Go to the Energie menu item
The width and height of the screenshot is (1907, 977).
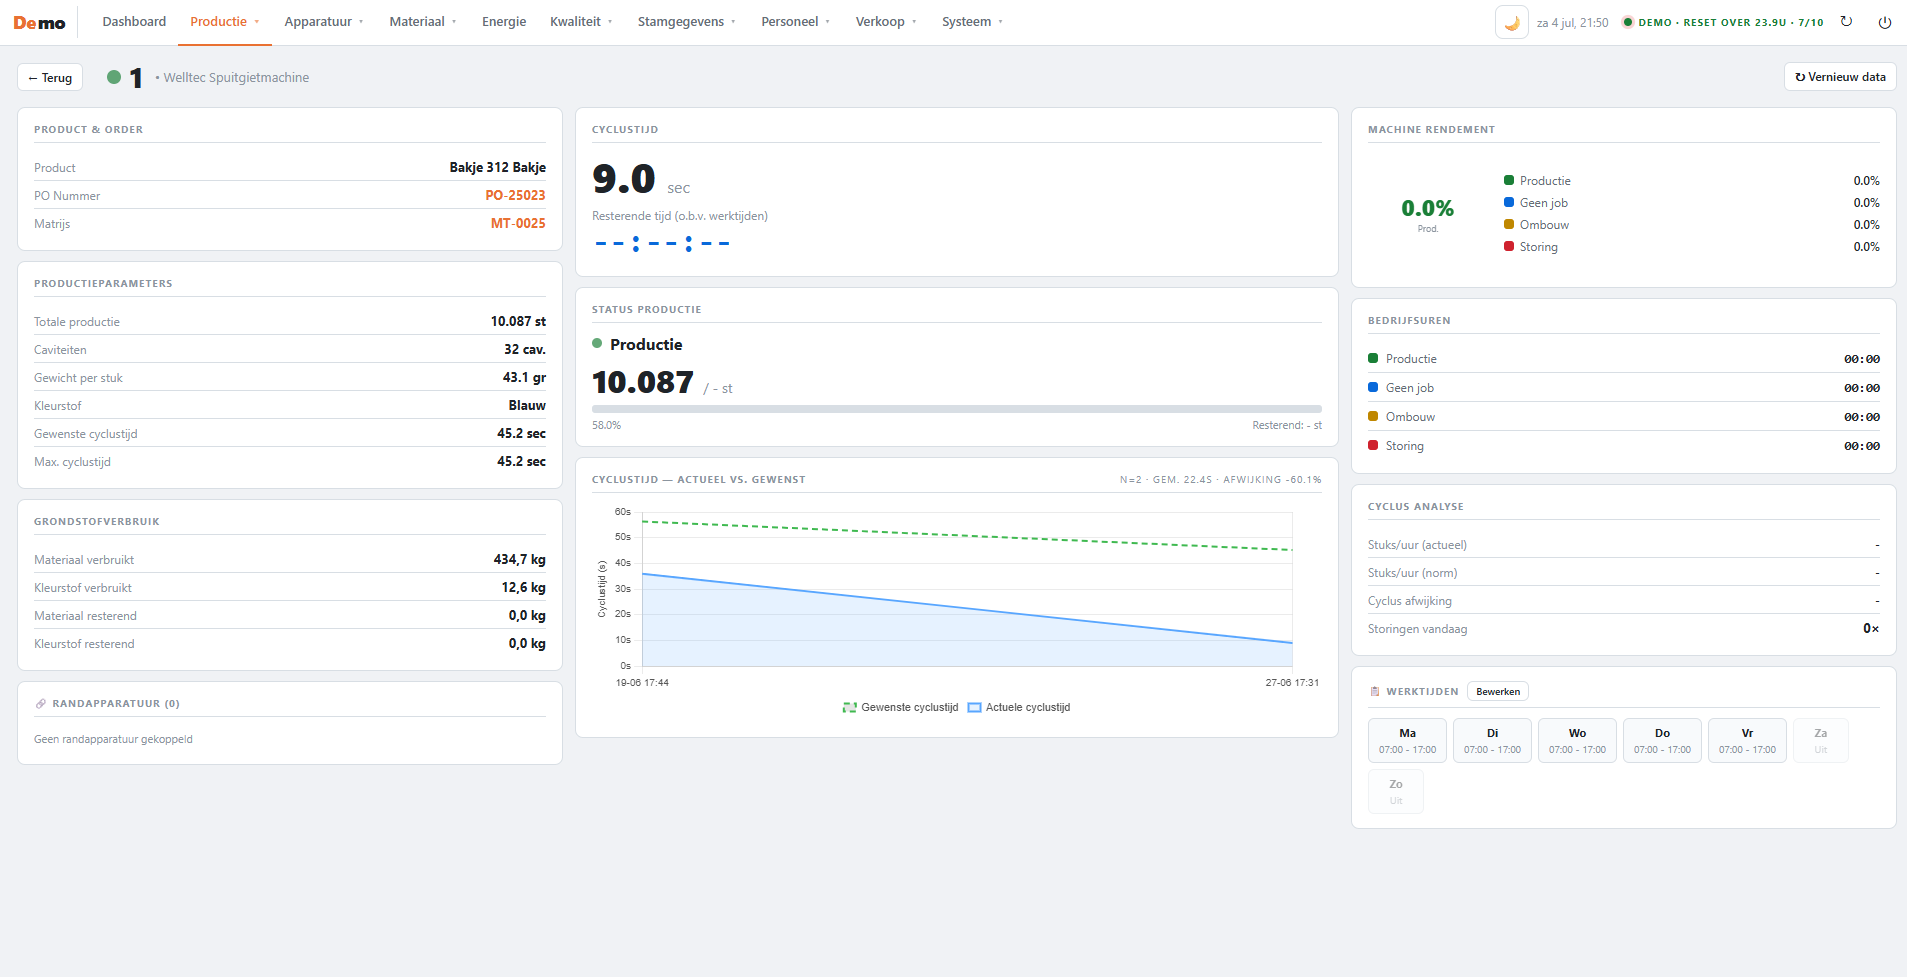coord(504,22)
